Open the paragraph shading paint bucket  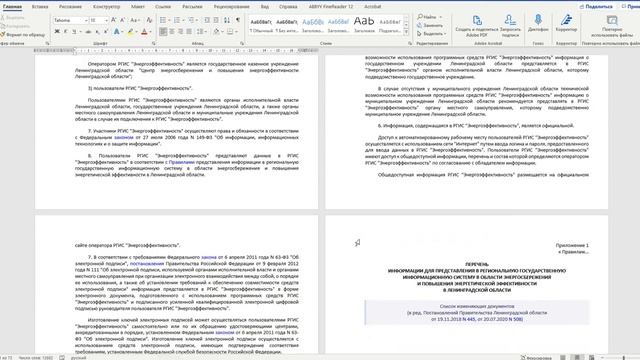[x=216, y=31]
